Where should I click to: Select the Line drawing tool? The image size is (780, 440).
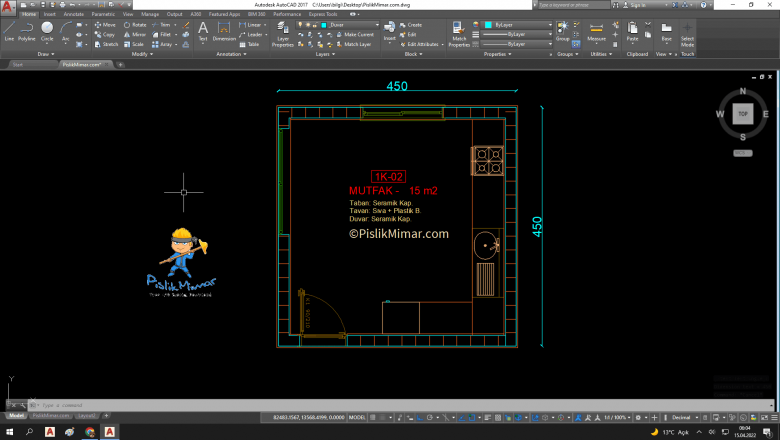9,30
